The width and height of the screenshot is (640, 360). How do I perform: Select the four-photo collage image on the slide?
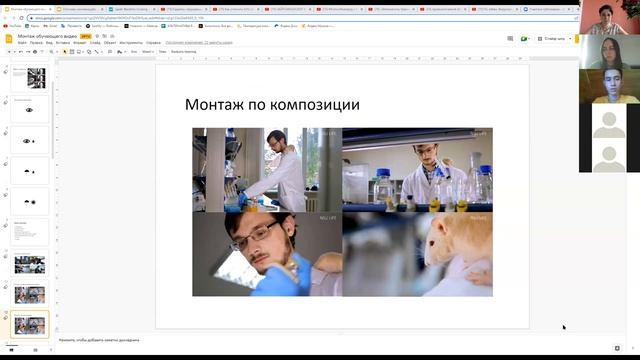point(342,212)
